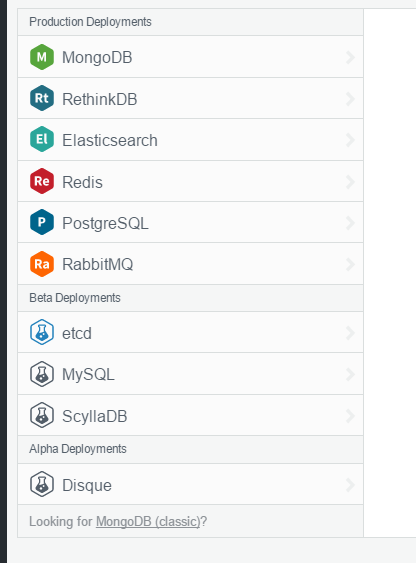Select the ScyllaDB beta deployment
The width and height of the screenshot is (416, 563).
click(x=191, y=415)
